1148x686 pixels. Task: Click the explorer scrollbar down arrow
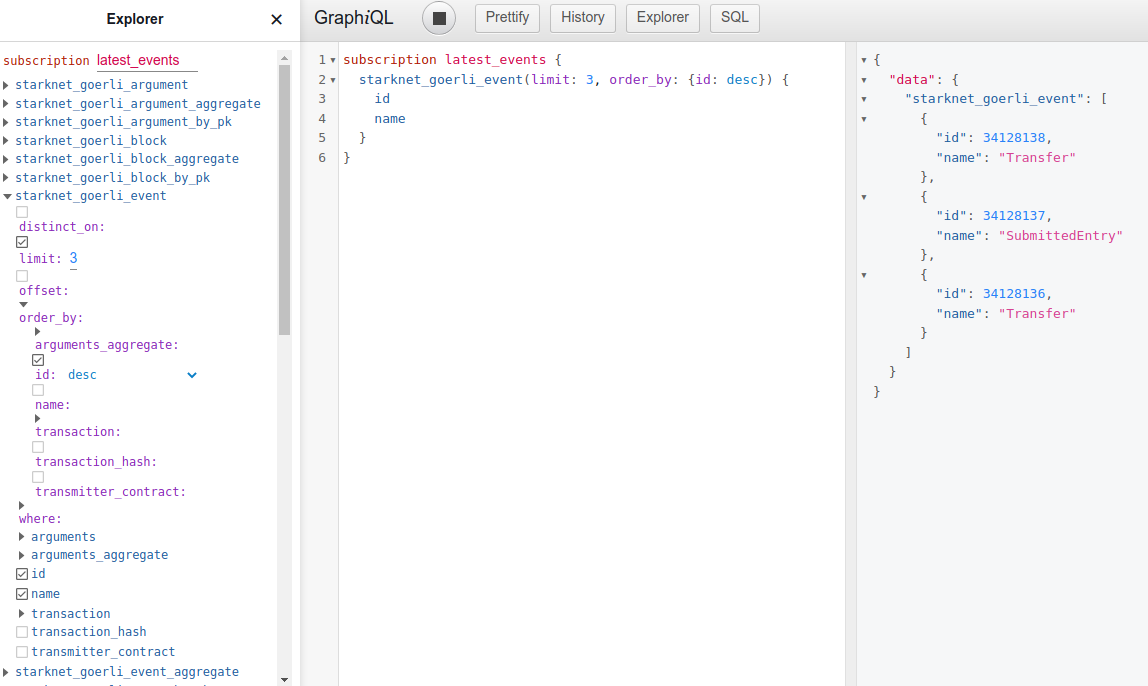(284, 679)
